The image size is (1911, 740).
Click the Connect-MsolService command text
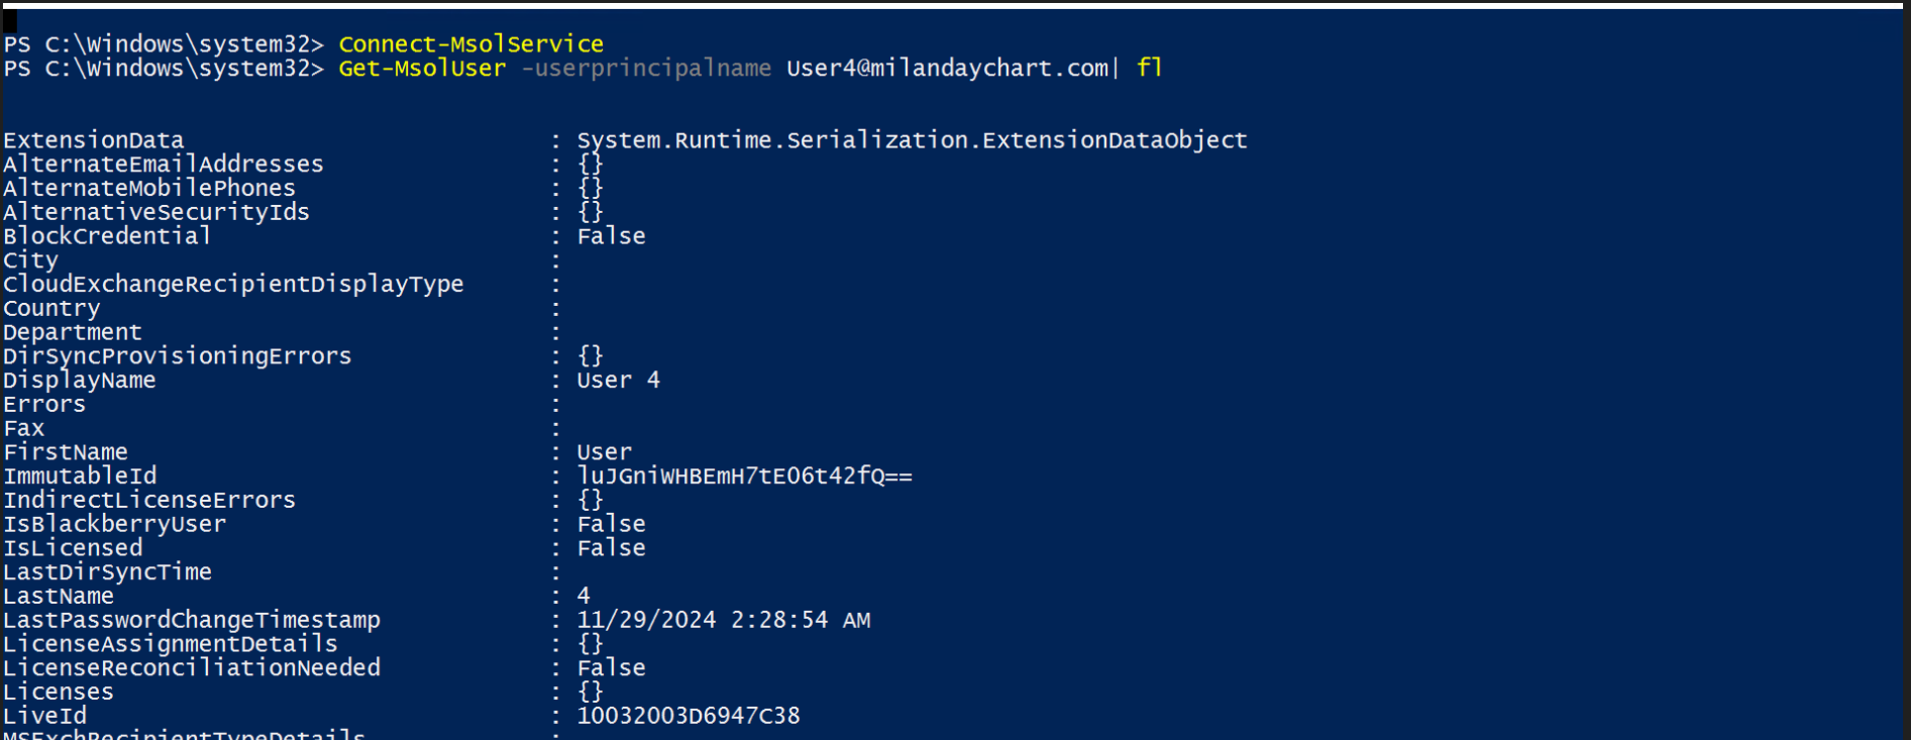pyautogui.click(x=471, y=45)
